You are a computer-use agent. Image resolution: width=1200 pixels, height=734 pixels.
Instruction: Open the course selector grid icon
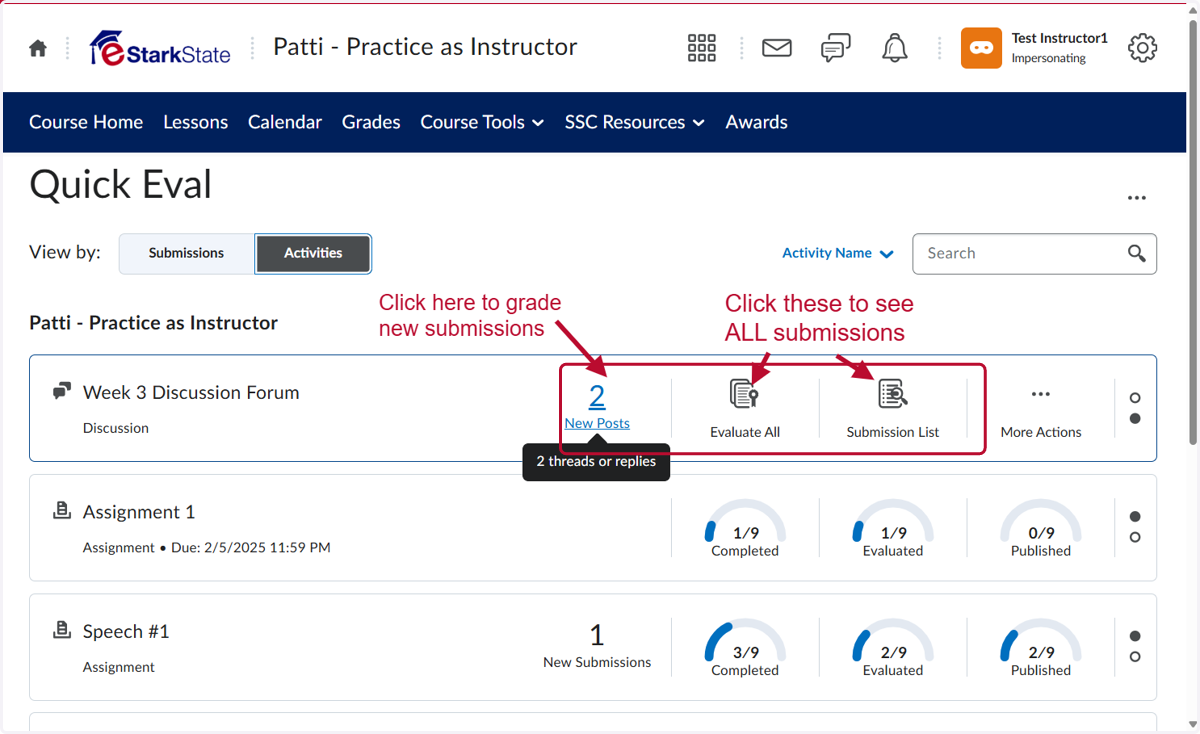(x=702, y=48)
